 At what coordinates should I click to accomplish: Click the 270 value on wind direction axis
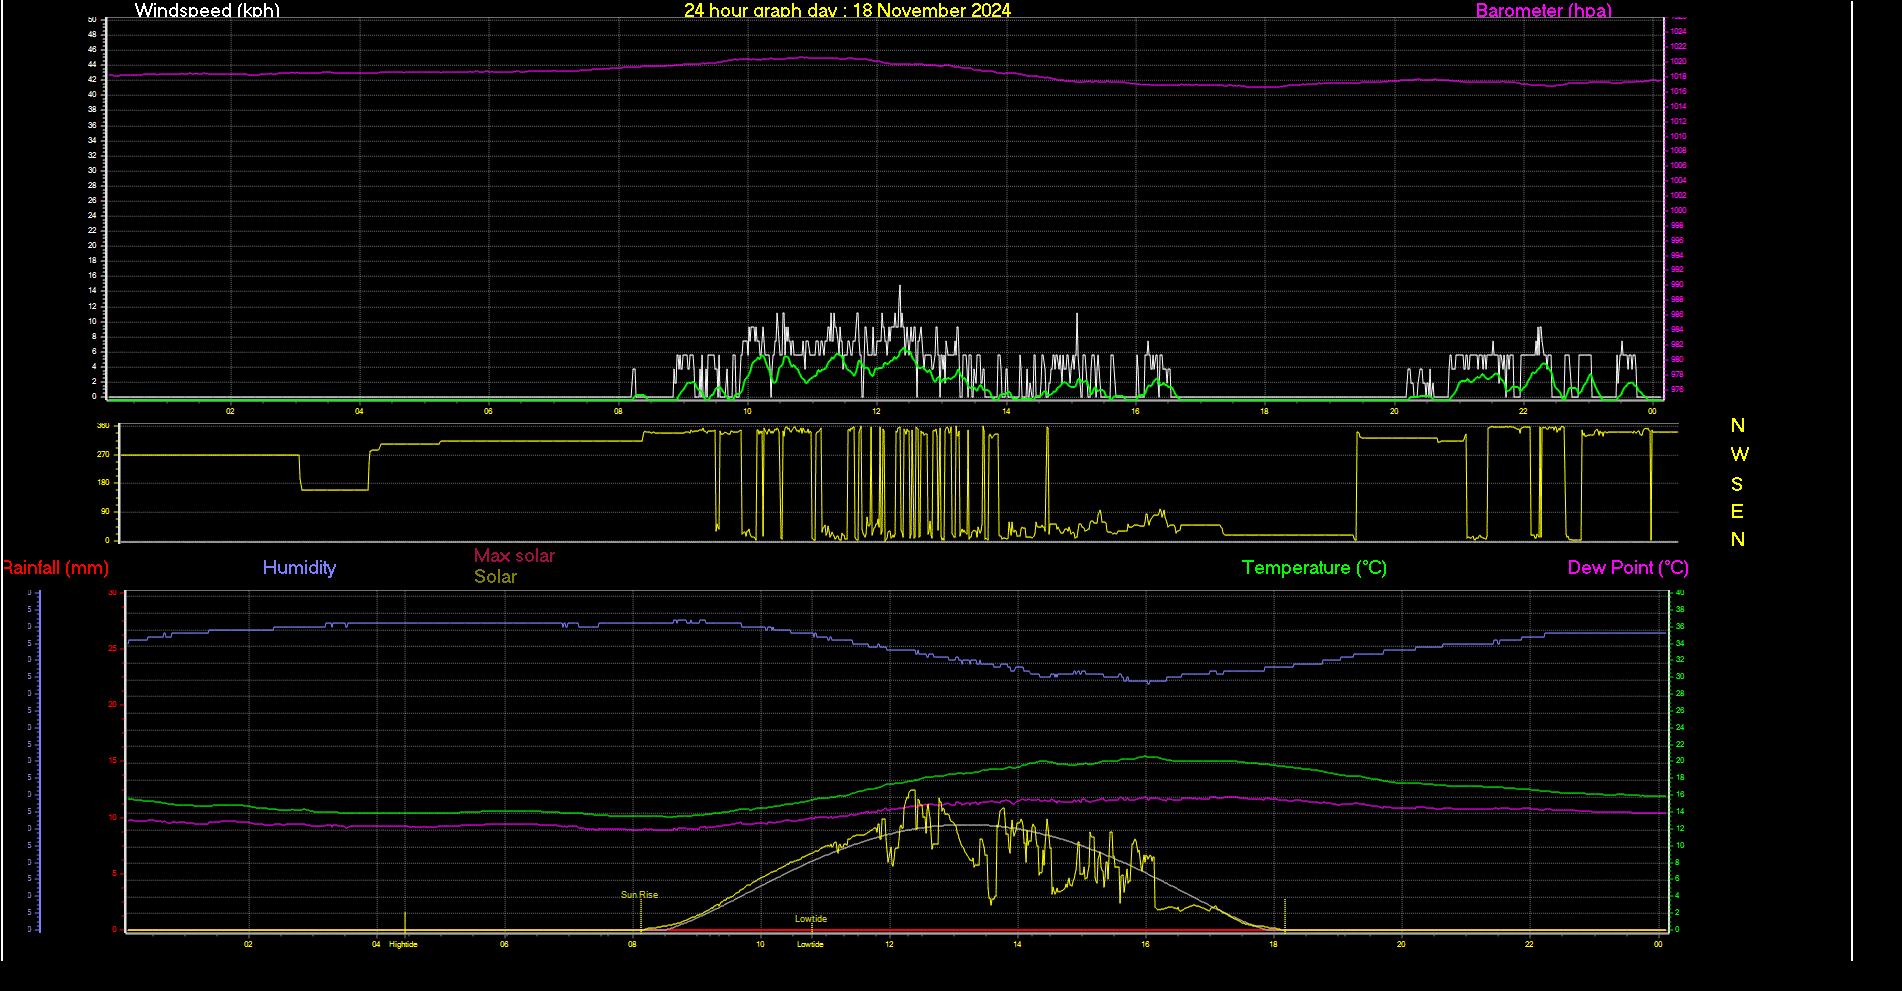click(103, 454)
